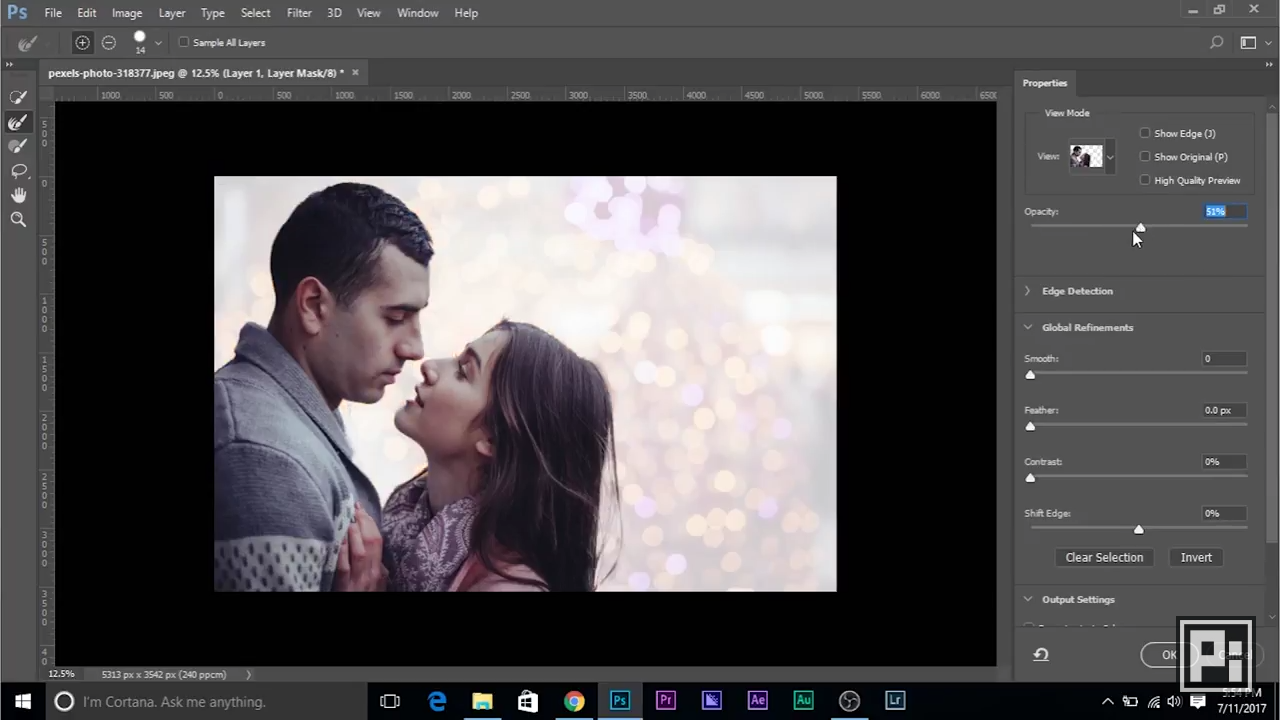
Task: Open Media Encoder taskbar icon
Action: [711, 701]
